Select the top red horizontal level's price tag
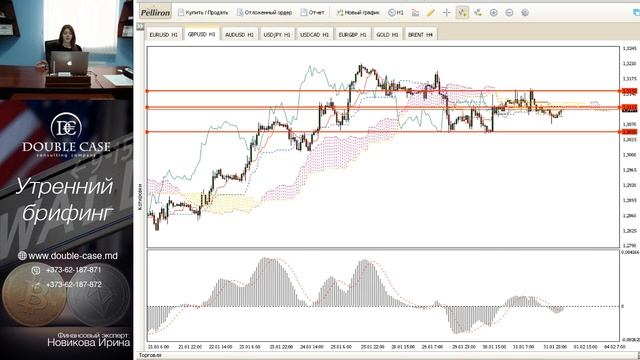 [x=629, y=91]
